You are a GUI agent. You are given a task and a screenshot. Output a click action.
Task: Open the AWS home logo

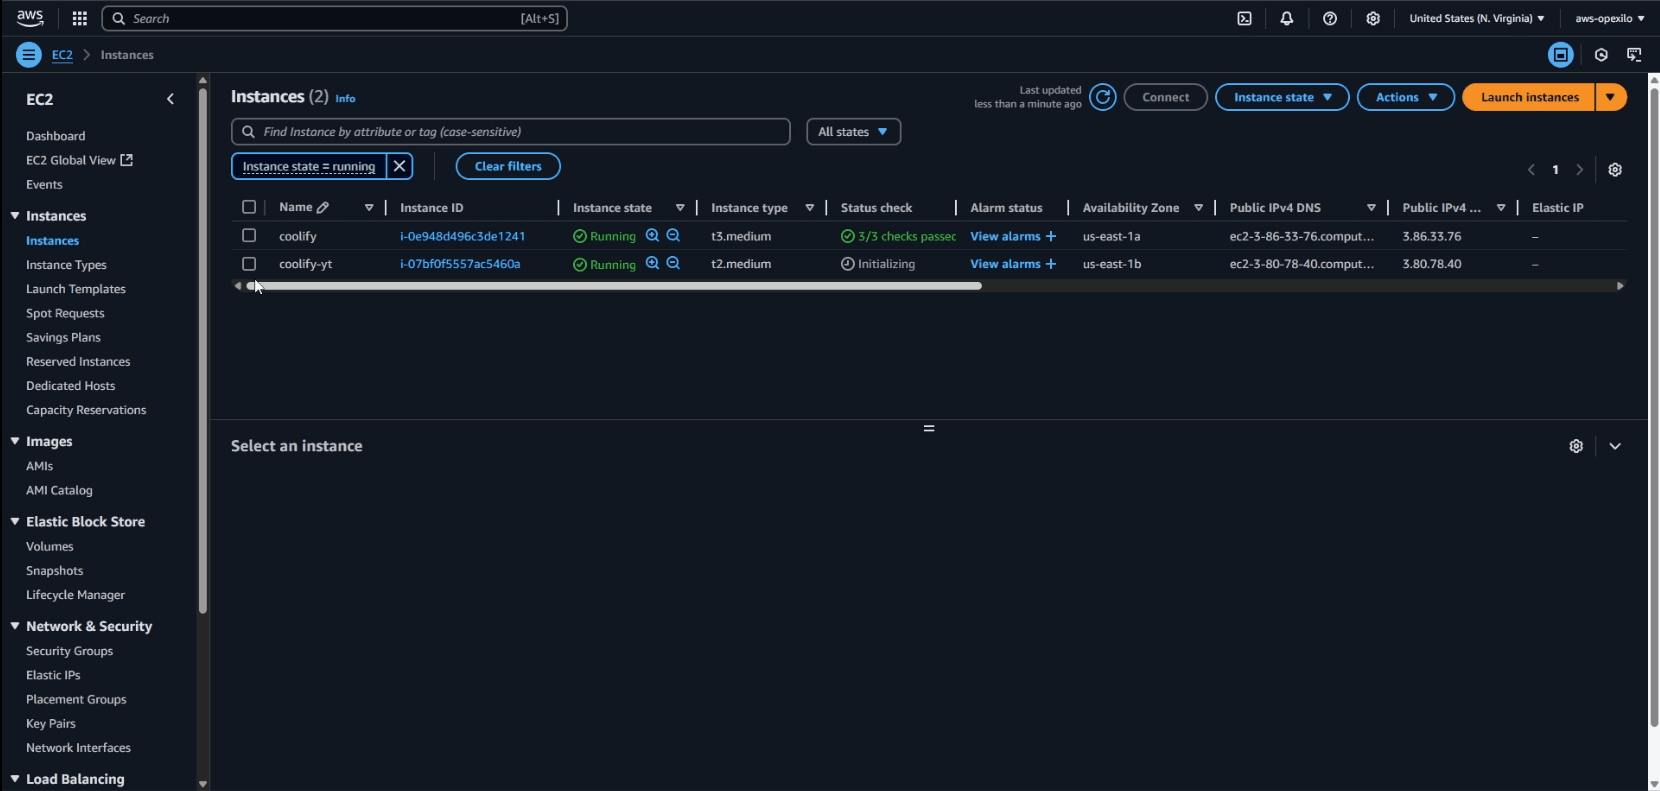[30, 18]
